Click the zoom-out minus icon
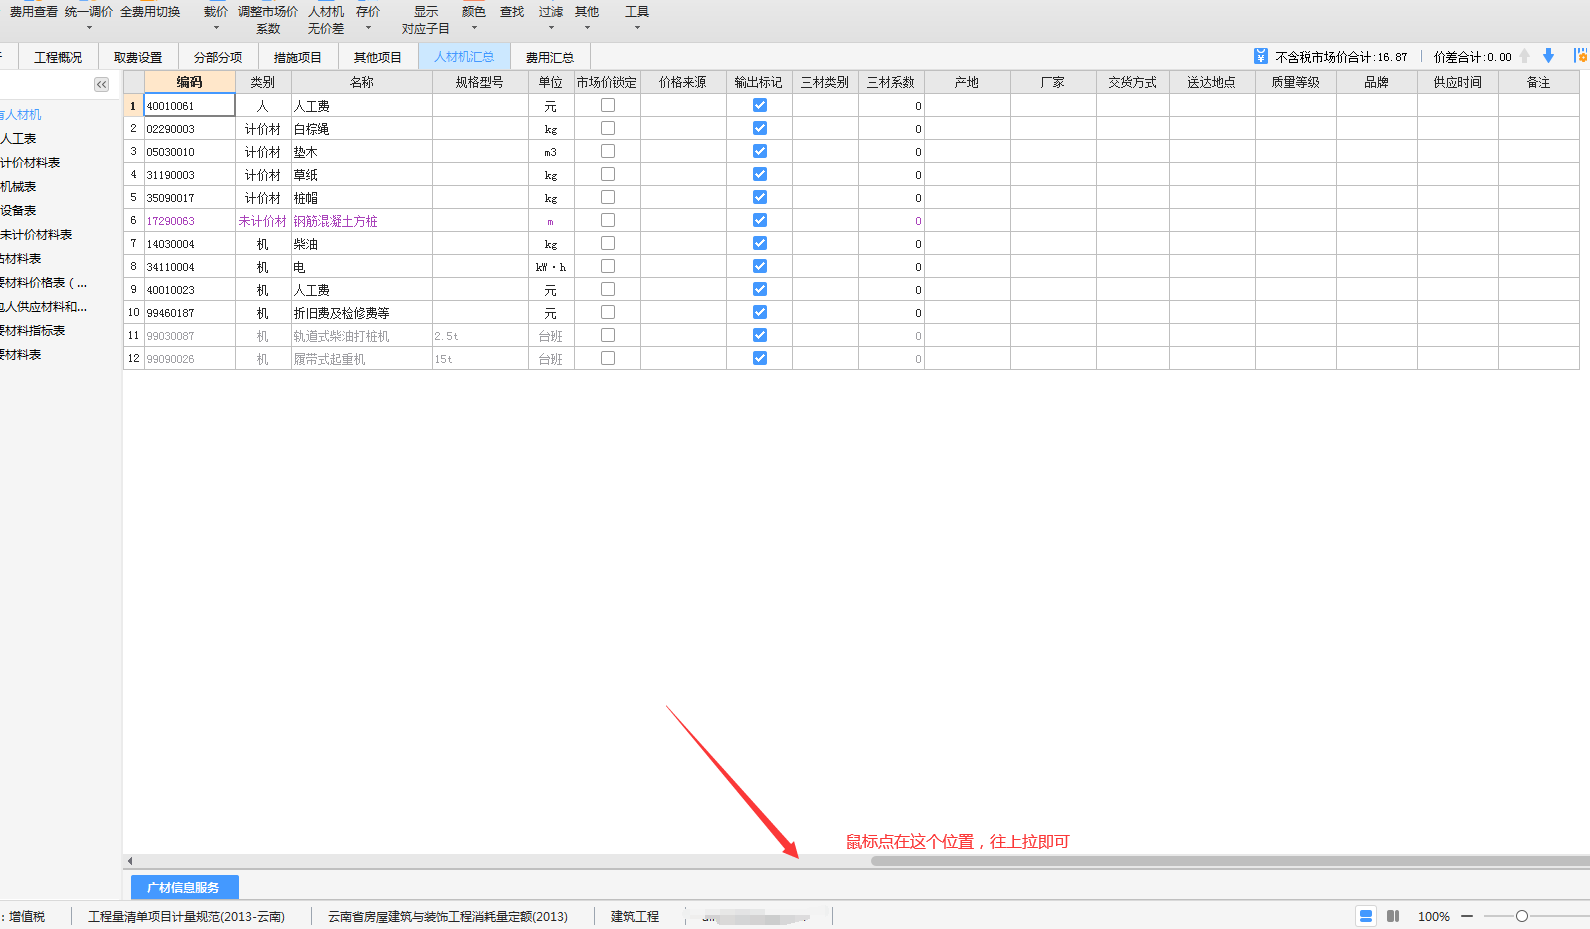 point(1467,916)
